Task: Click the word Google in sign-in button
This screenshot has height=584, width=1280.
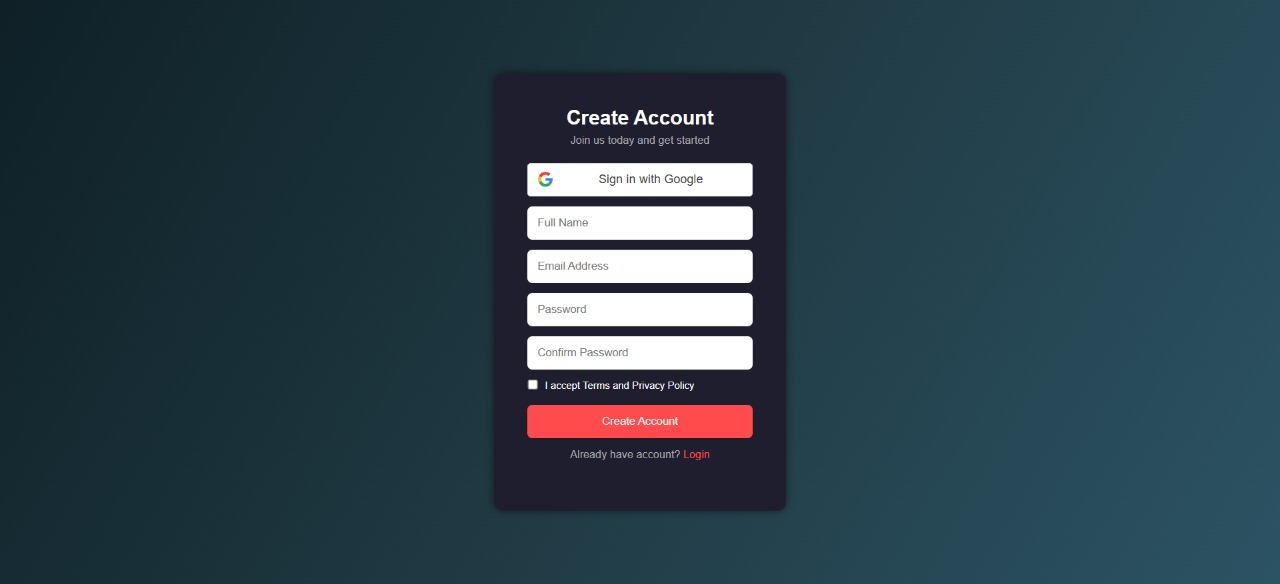Action: coord(684,180)
